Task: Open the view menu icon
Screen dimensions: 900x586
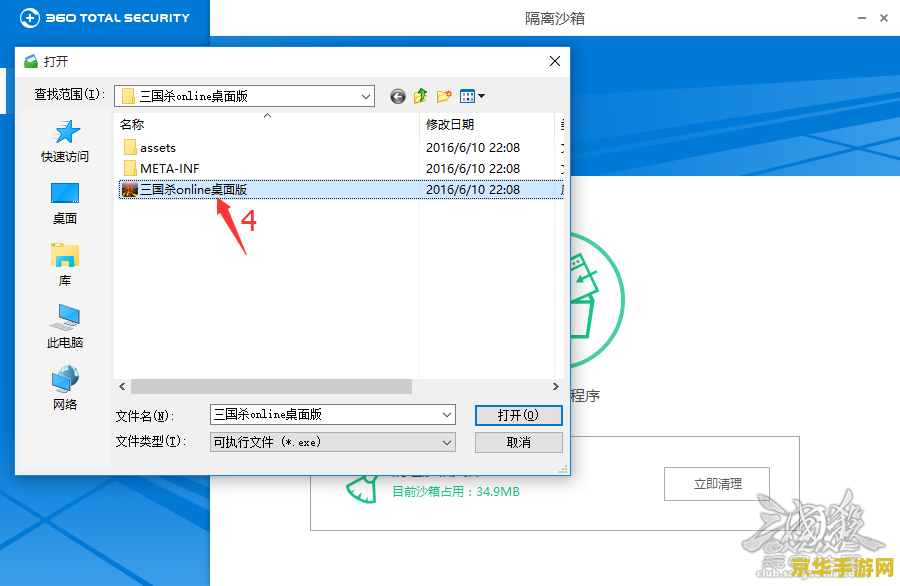Action: (x=472, y=96)
